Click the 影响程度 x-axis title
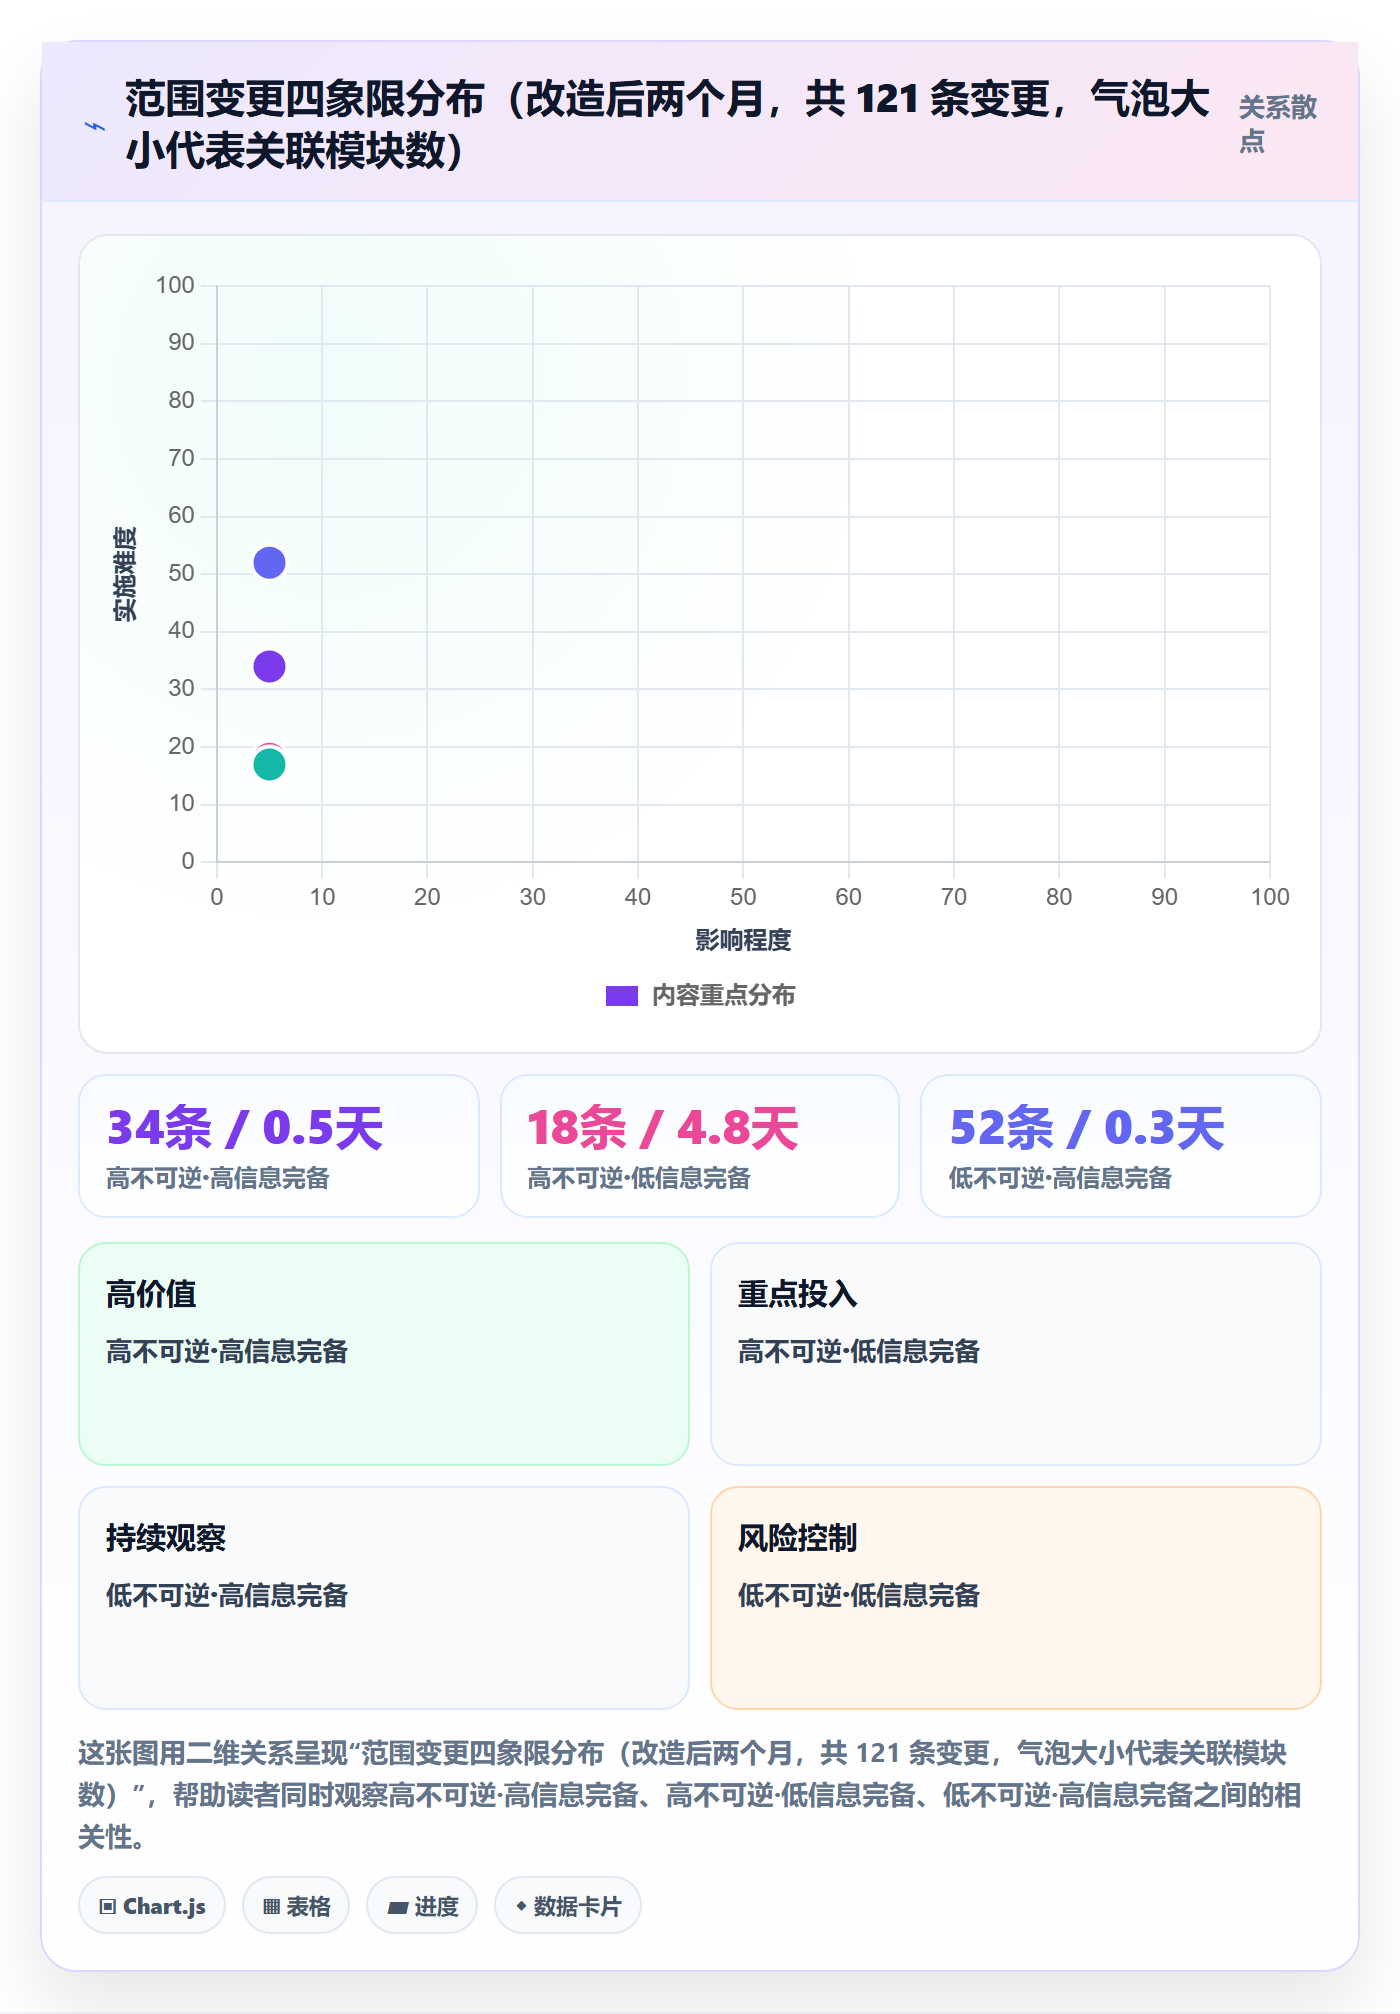1400x2014 pixels. coord(743,940)
